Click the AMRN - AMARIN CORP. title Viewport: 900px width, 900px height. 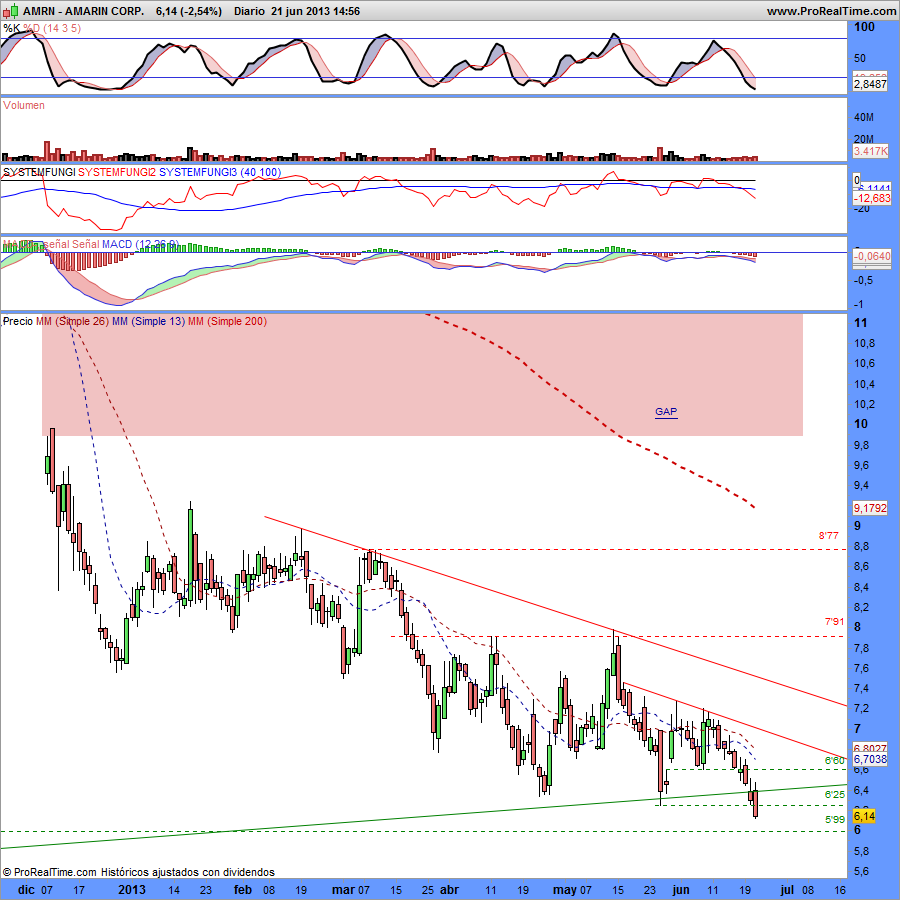click(83, 11)
